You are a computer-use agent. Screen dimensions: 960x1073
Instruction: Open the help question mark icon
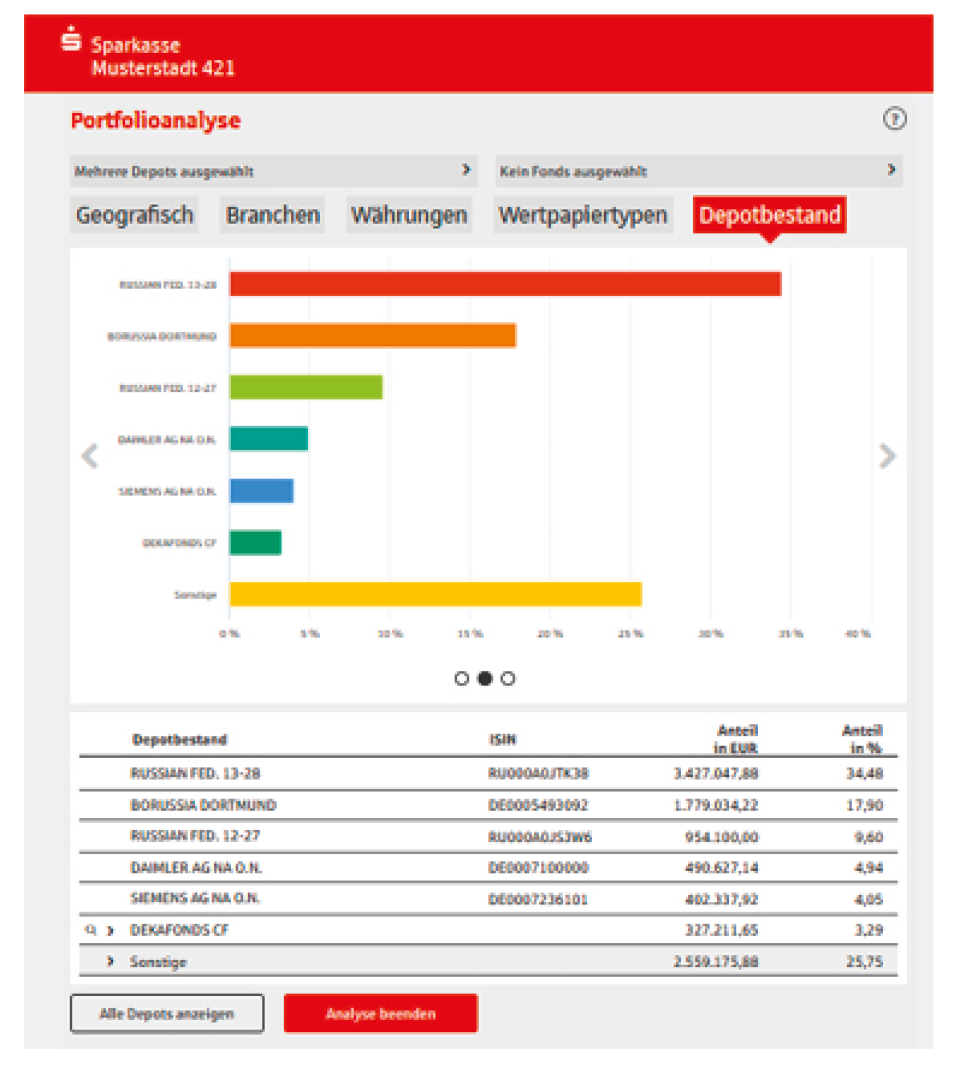point(894,119)
